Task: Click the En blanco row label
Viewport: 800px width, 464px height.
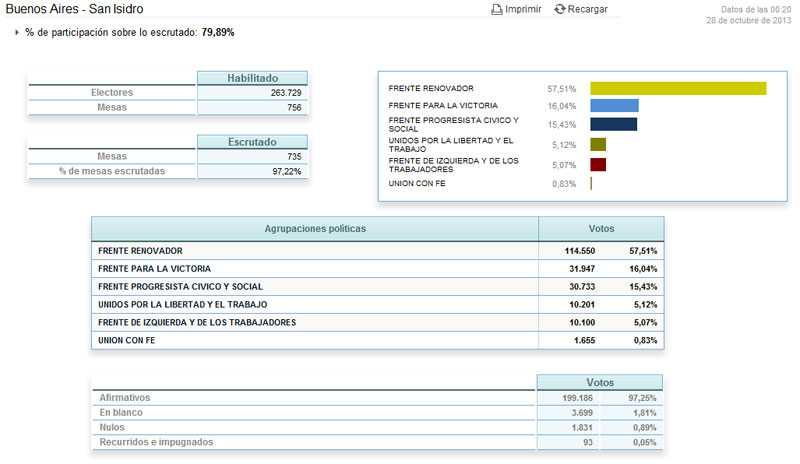Action: pos(121,412)
